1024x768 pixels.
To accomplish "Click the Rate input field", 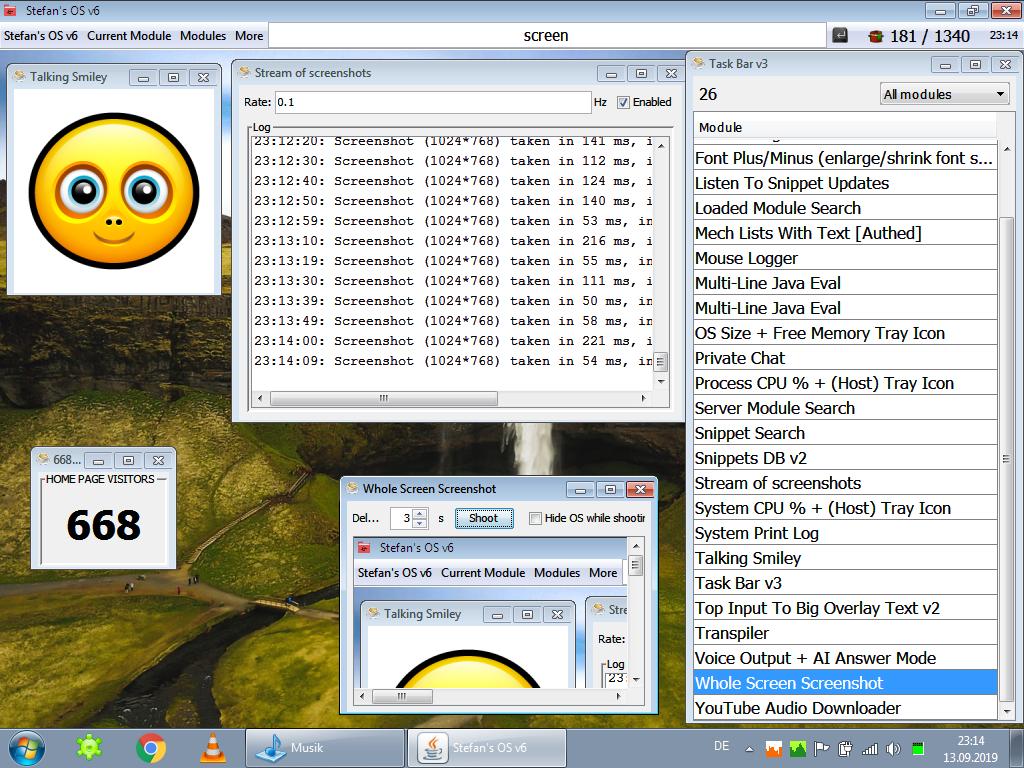I will pos(432,102).
